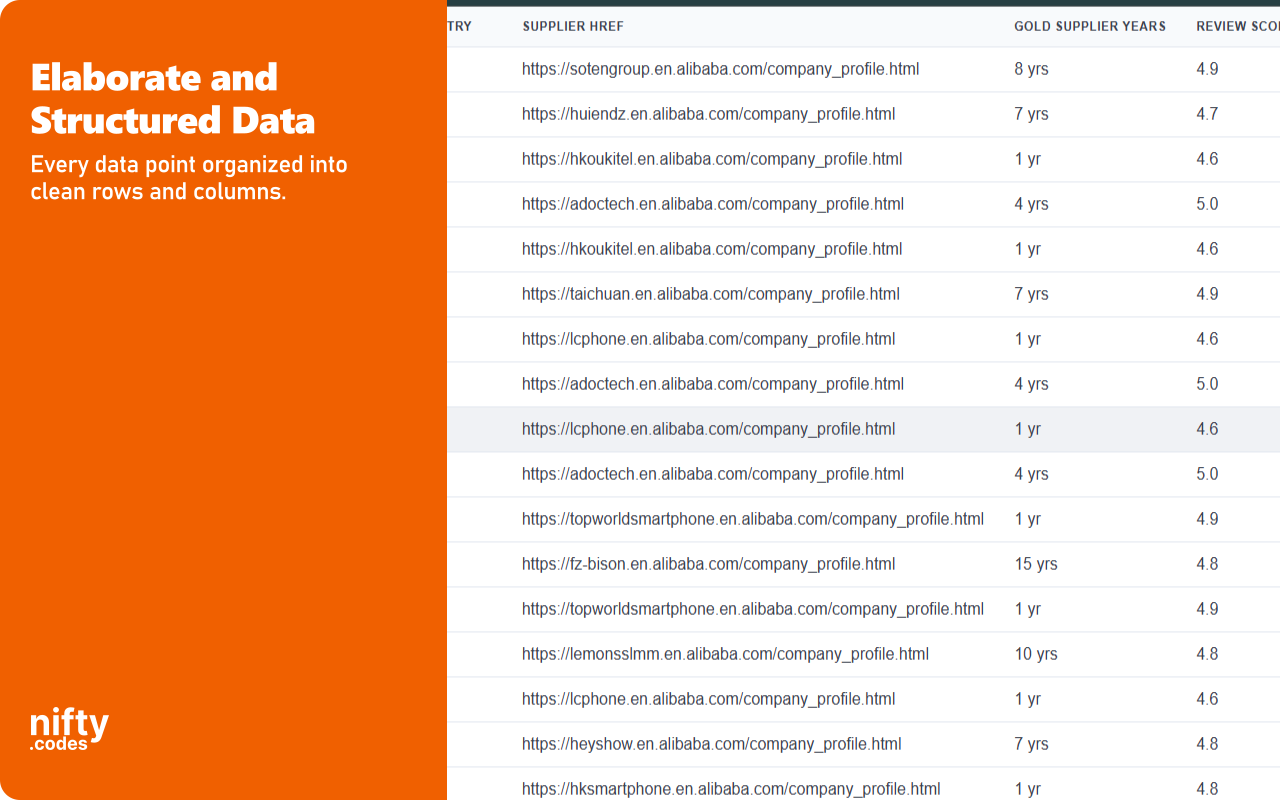1280x800 pixels.
Task: Click the Elaborate and Structured Data heading
Action: point(172,99)
